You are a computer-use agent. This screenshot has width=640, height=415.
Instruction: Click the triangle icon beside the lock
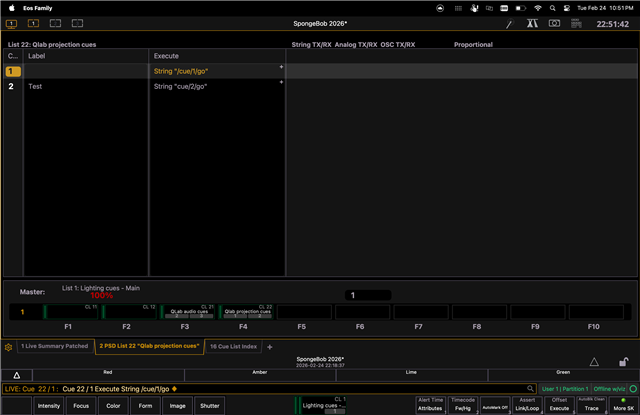point(594,362)
